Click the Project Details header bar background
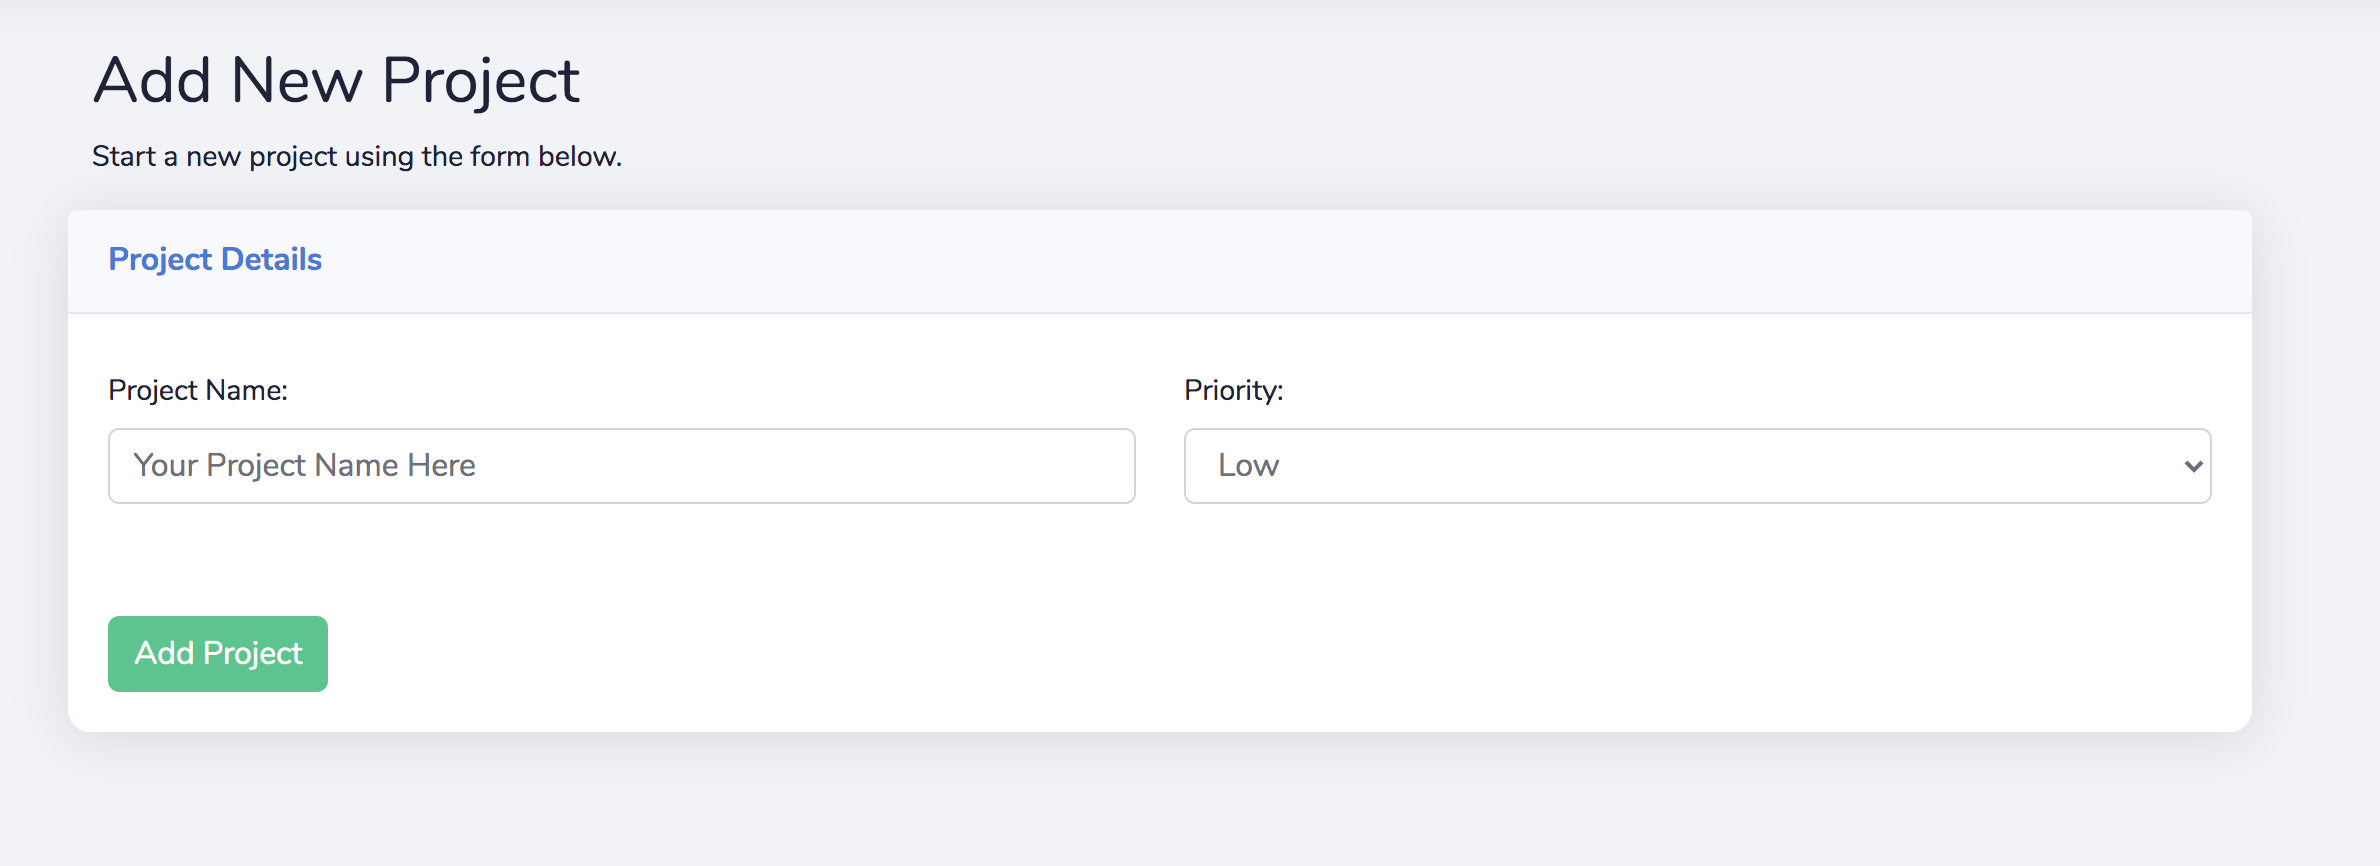2380x866 pixels. click(x=1160, y=261)
